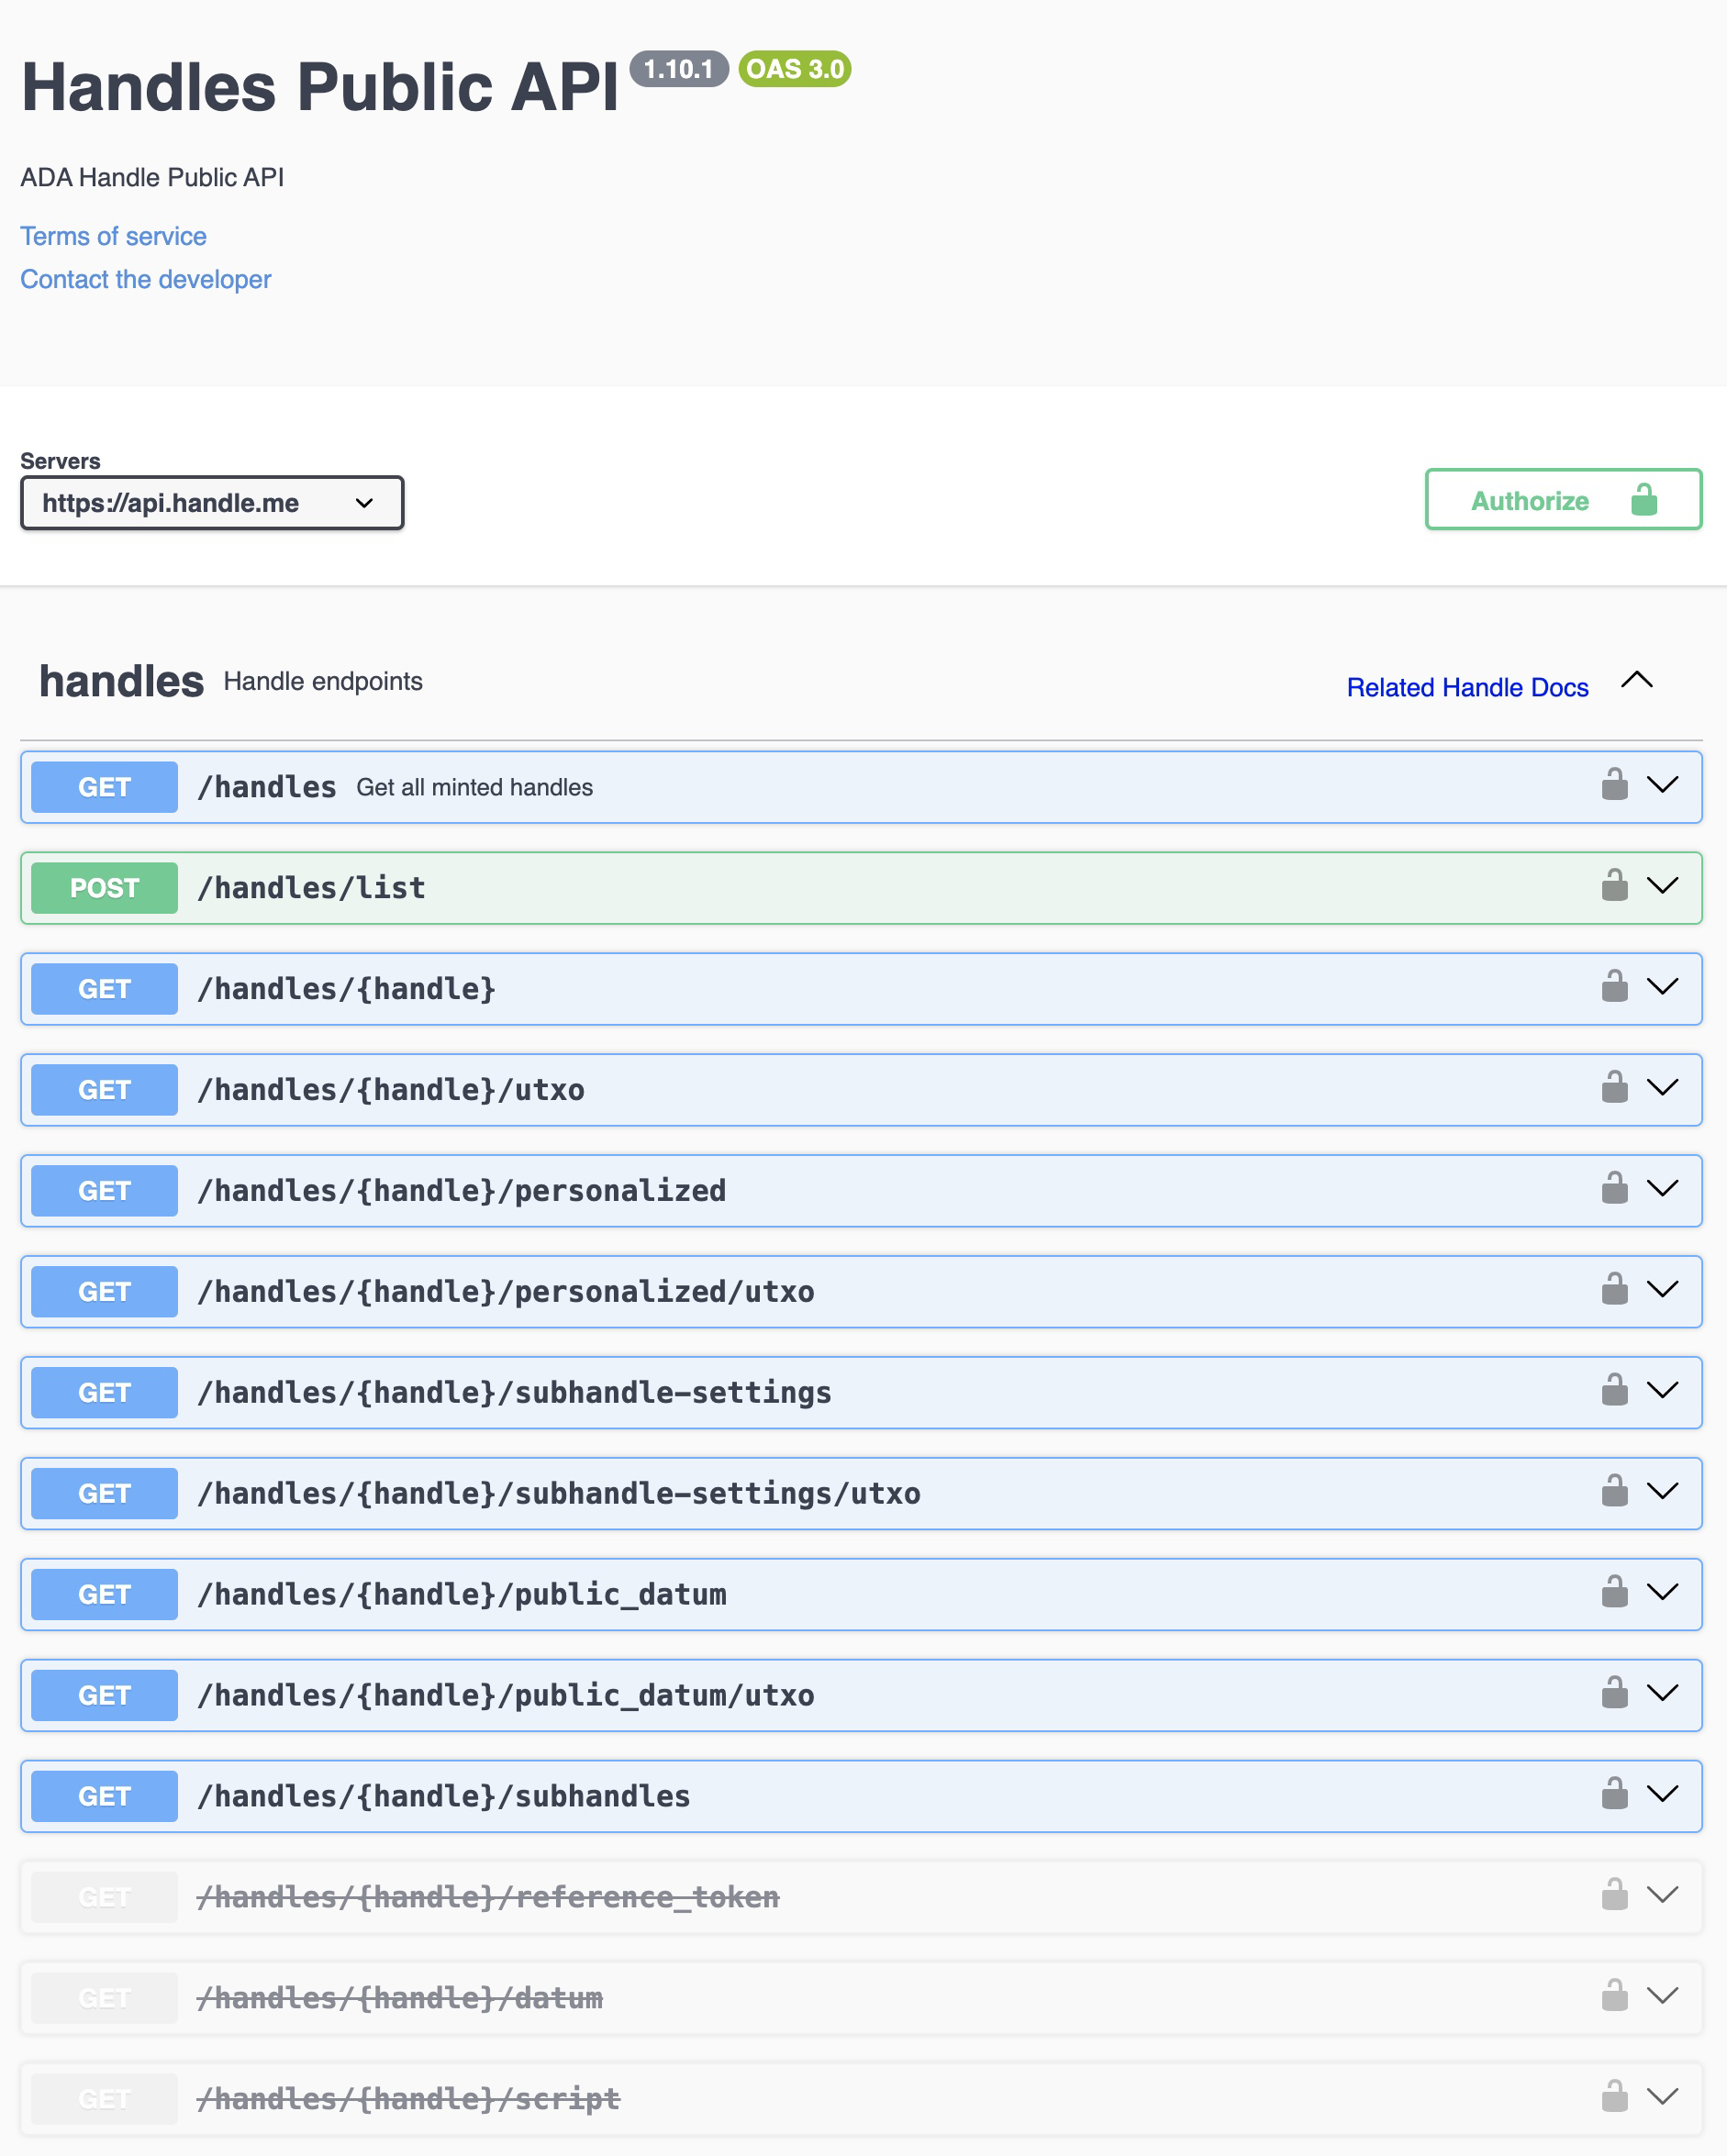Click the /handles/{handle}/public_datum path text
Viewport: 1727px width, 2156px height.
coord(462,1595)
